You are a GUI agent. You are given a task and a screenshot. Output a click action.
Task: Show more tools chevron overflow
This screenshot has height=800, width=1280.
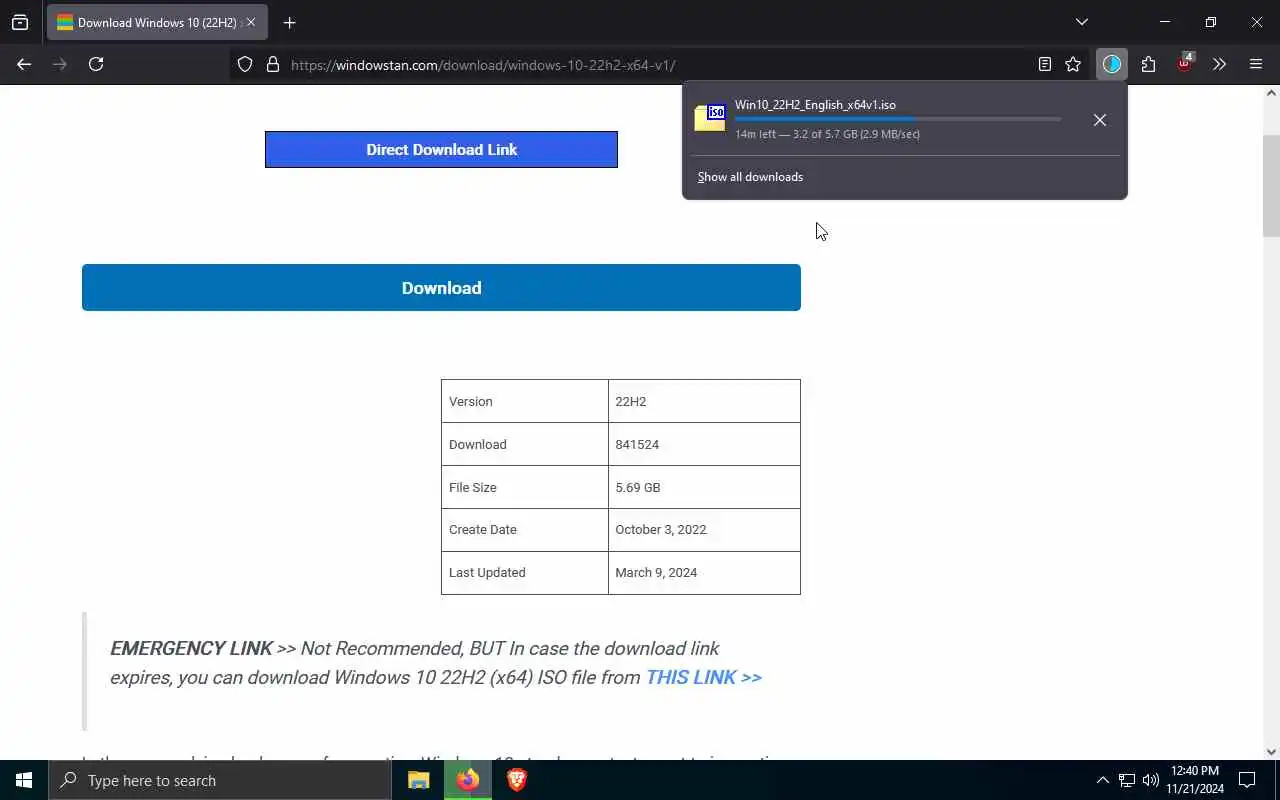pyautogui.click(x=1219, y=64)
